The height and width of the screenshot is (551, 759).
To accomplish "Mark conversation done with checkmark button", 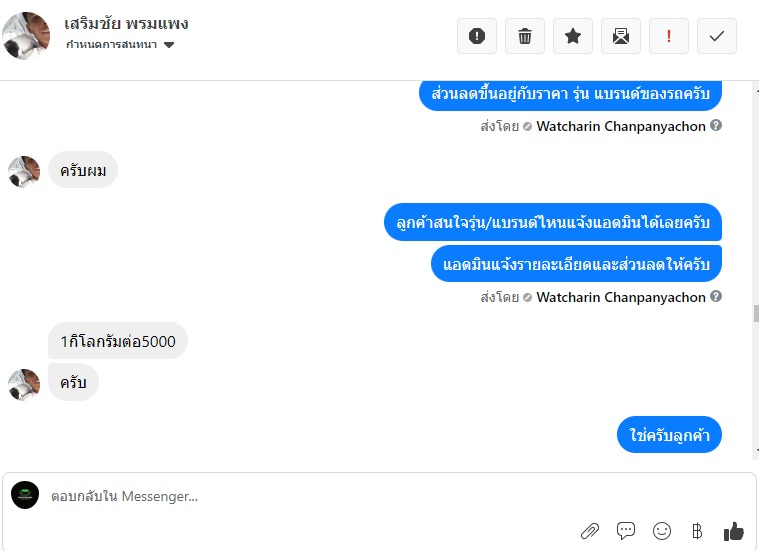I will point(717,36).
